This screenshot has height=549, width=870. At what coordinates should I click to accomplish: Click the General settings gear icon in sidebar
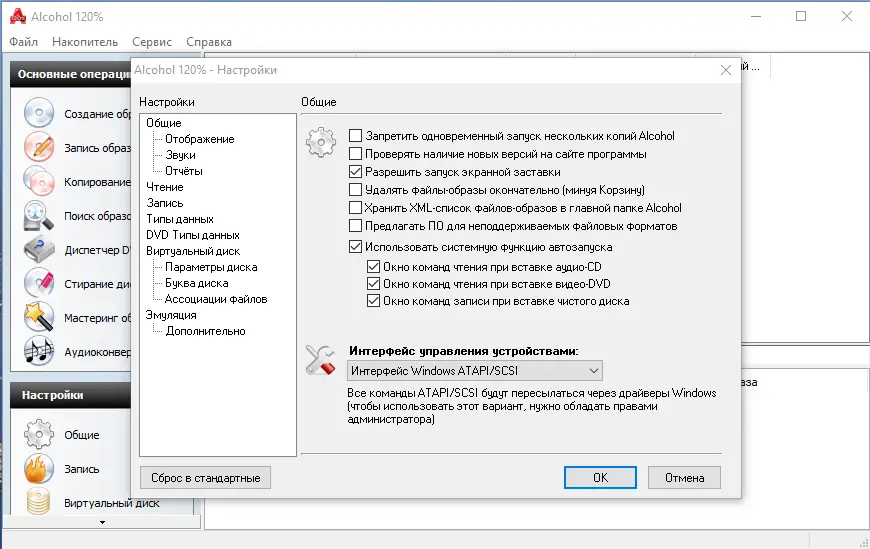[39, 434]
